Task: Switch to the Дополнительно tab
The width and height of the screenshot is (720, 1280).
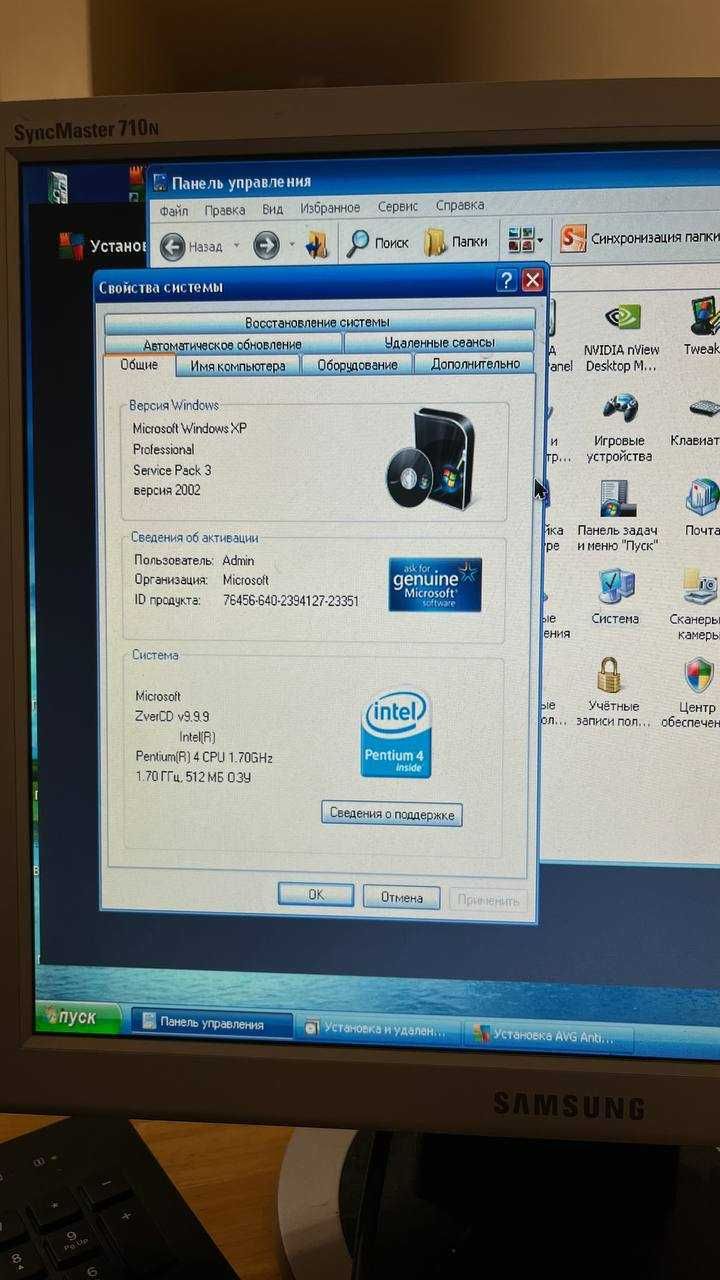Action: 475,364
